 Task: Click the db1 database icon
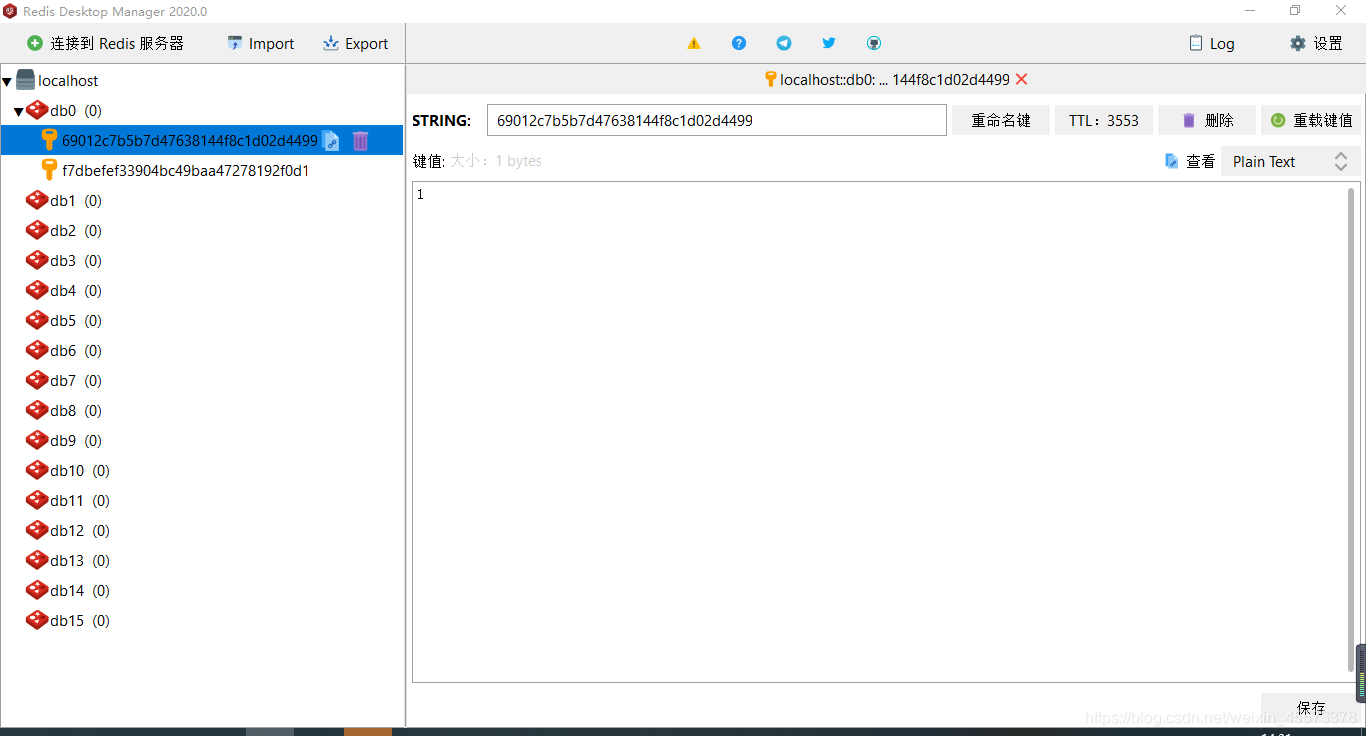click(37, 200)
